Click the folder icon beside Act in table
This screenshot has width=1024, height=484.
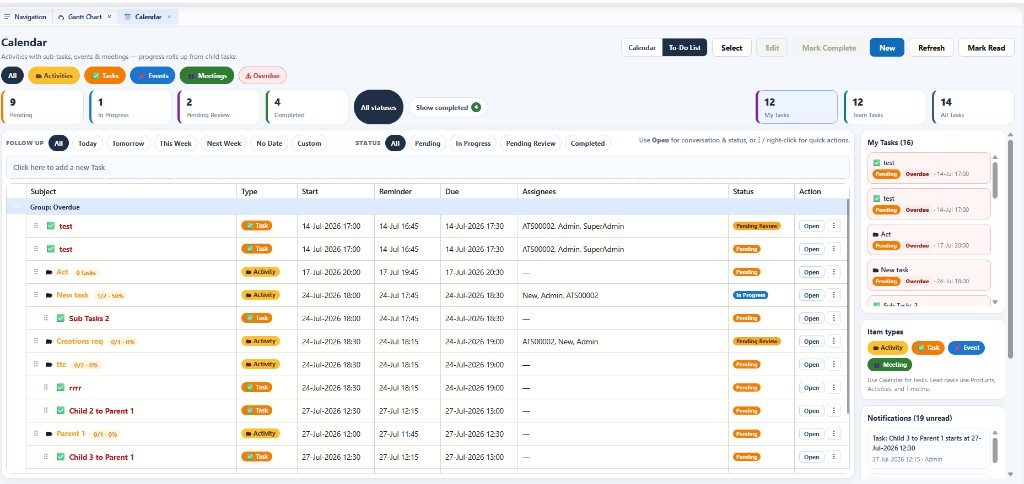pos(50,272)
